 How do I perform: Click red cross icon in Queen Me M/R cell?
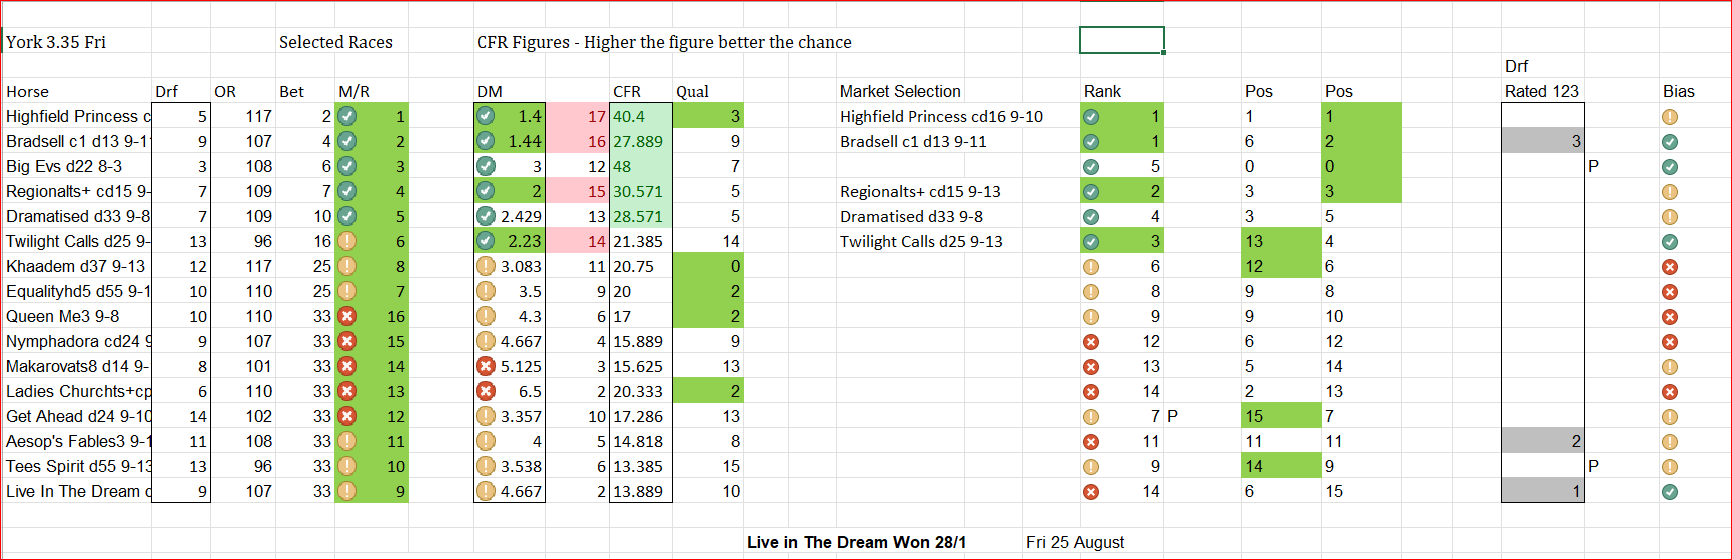pyautogui.click(x=347, y=316)
